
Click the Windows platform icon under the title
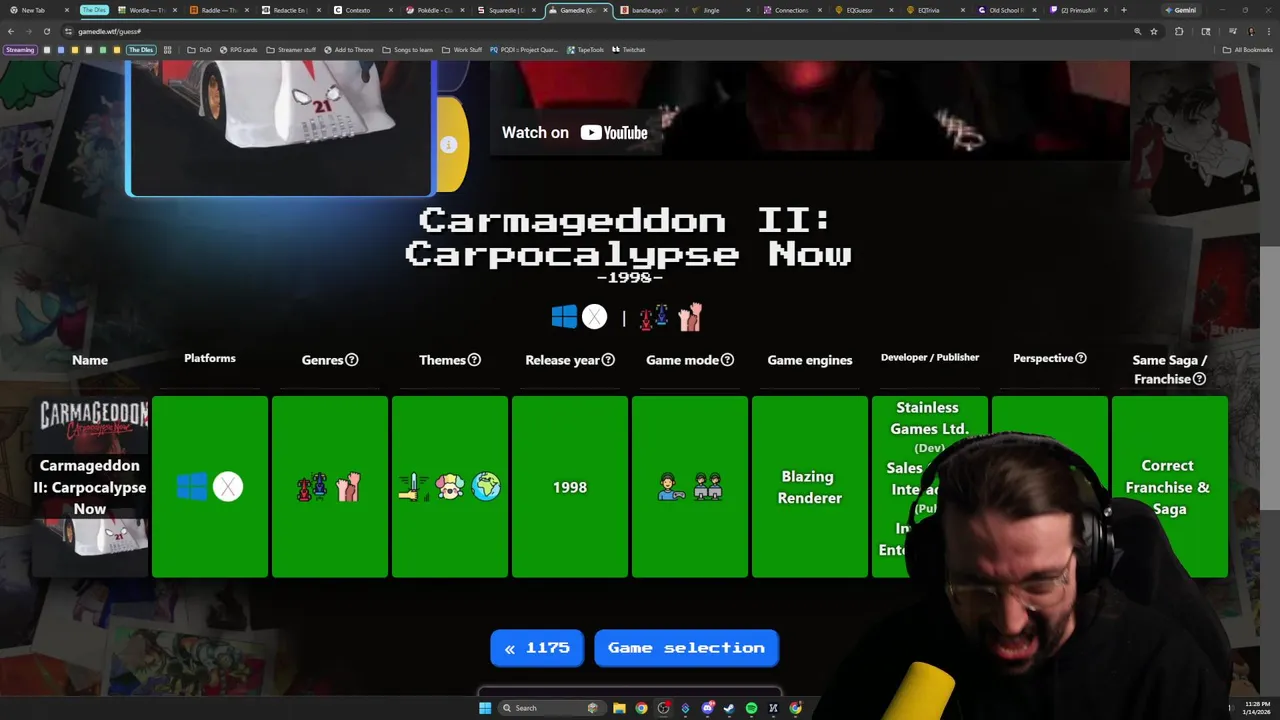click(x=564, y=317)
